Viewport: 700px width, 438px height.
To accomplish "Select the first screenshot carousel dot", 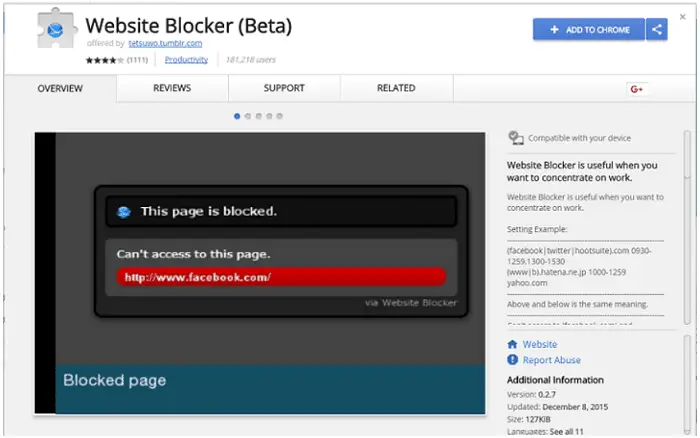I will (237, 116).
